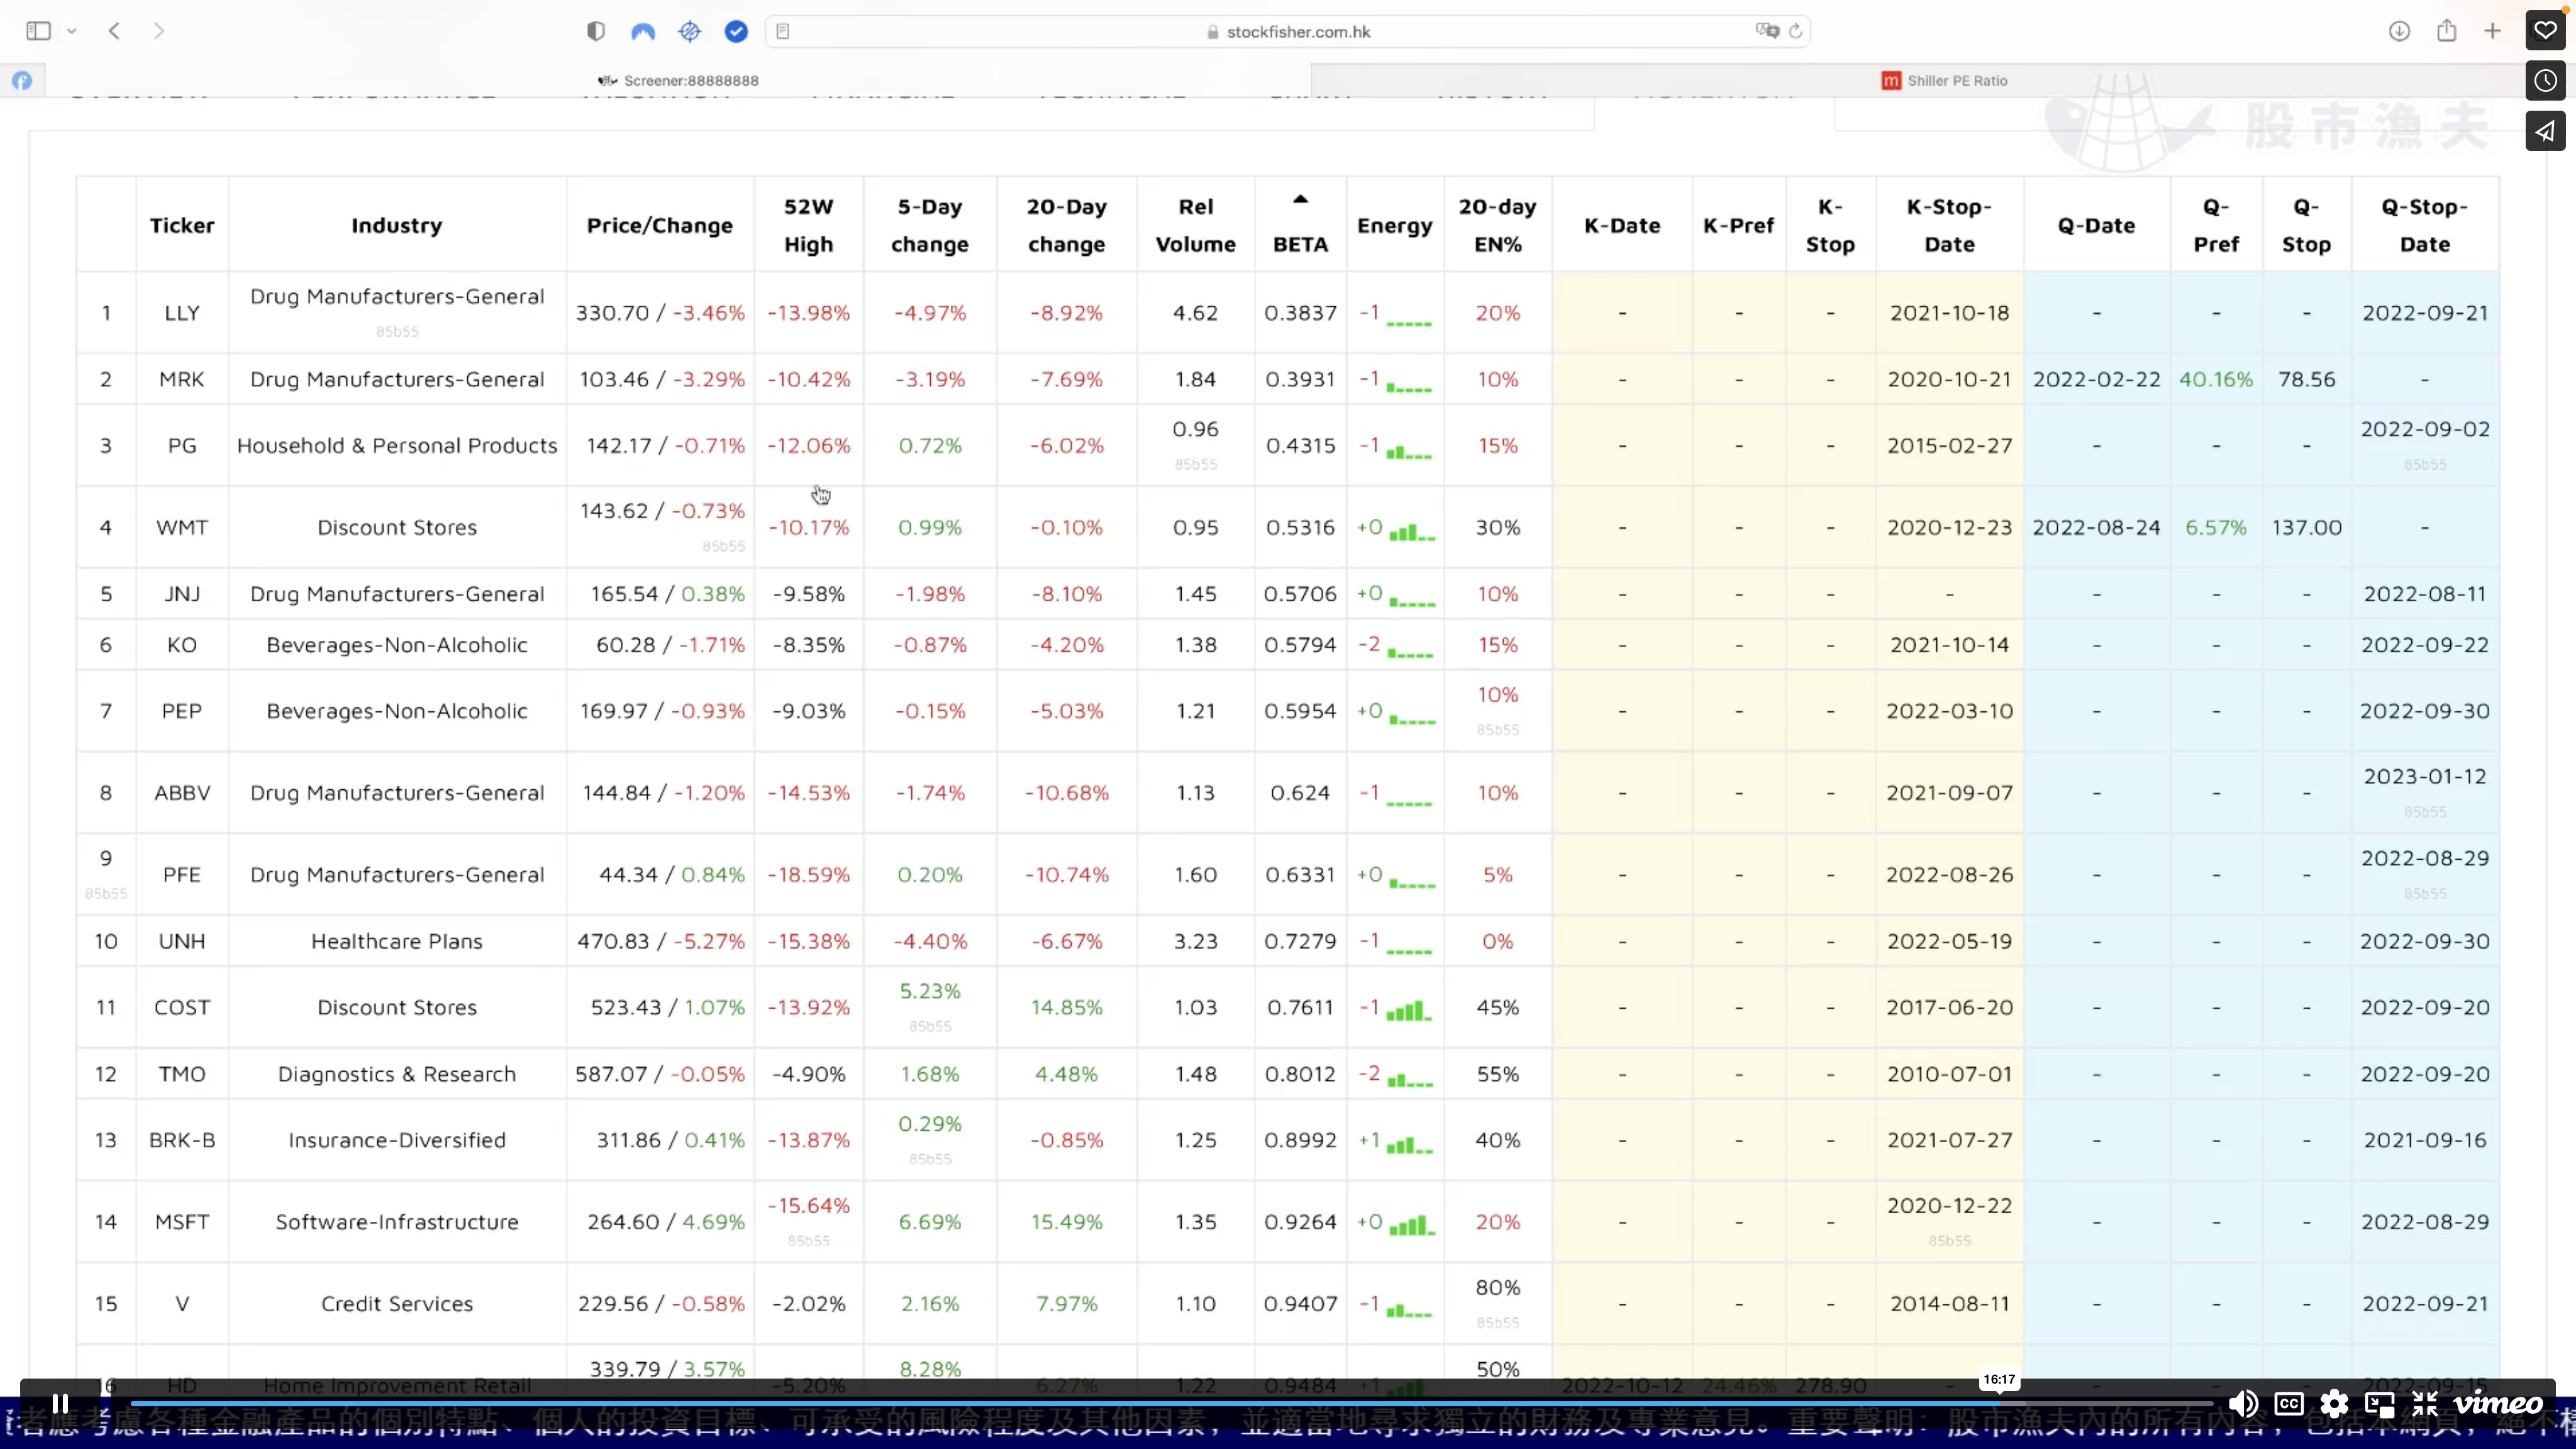Sort by Q-Stop-Date column header
Screen dimensions: 2576x1449
(x=2425, y=225)
